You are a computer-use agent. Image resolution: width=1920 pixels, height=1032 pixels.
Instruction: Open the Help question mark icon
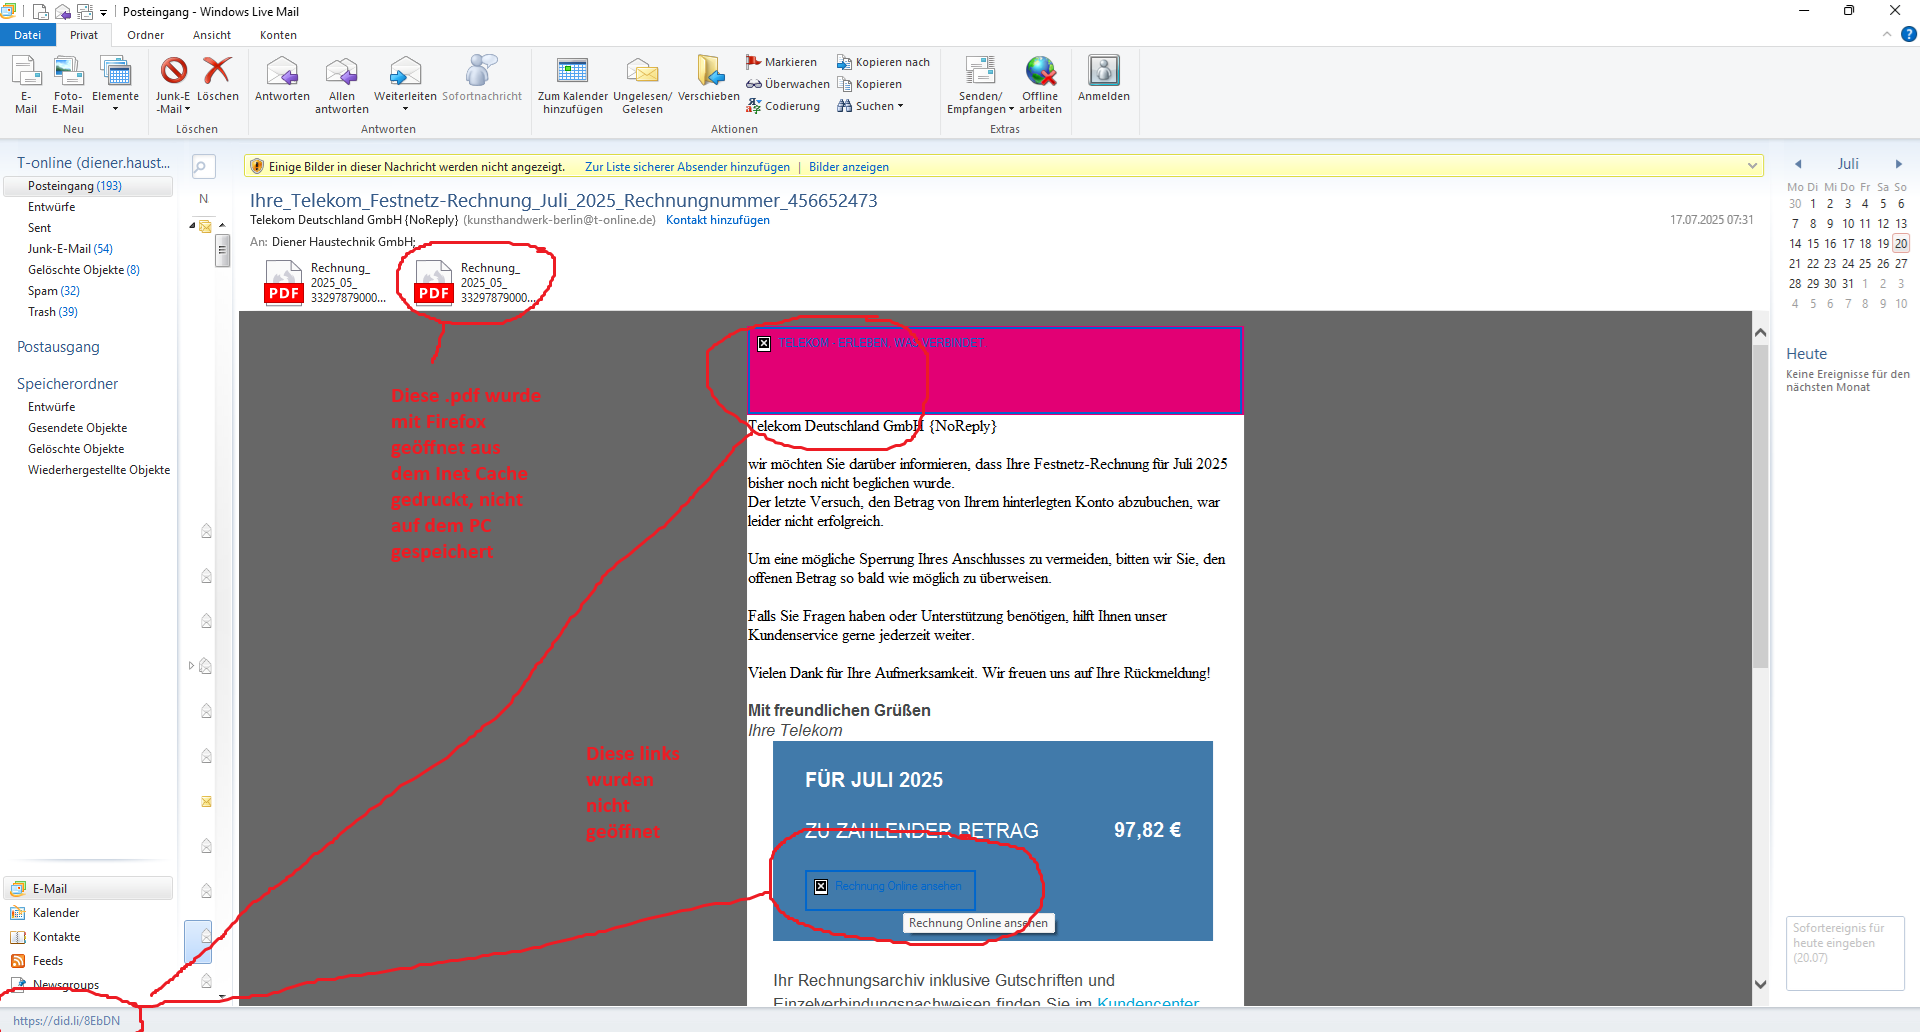click(x=1908, y=34)
